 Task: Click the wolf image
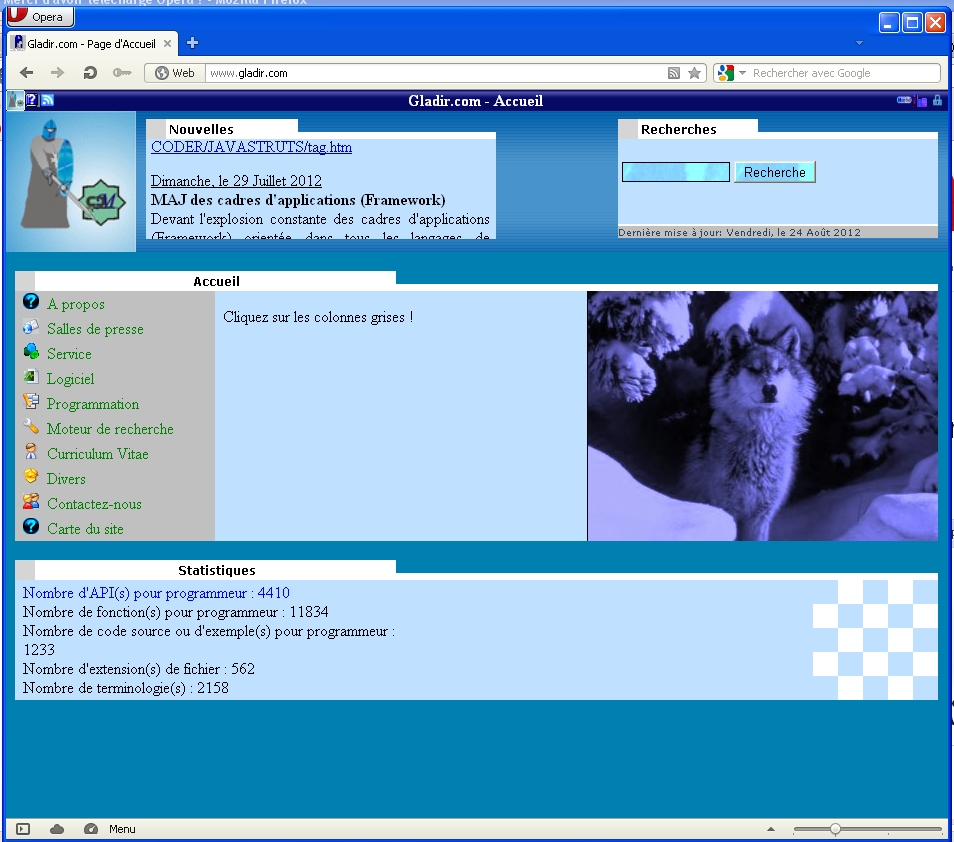coord(762,416)
